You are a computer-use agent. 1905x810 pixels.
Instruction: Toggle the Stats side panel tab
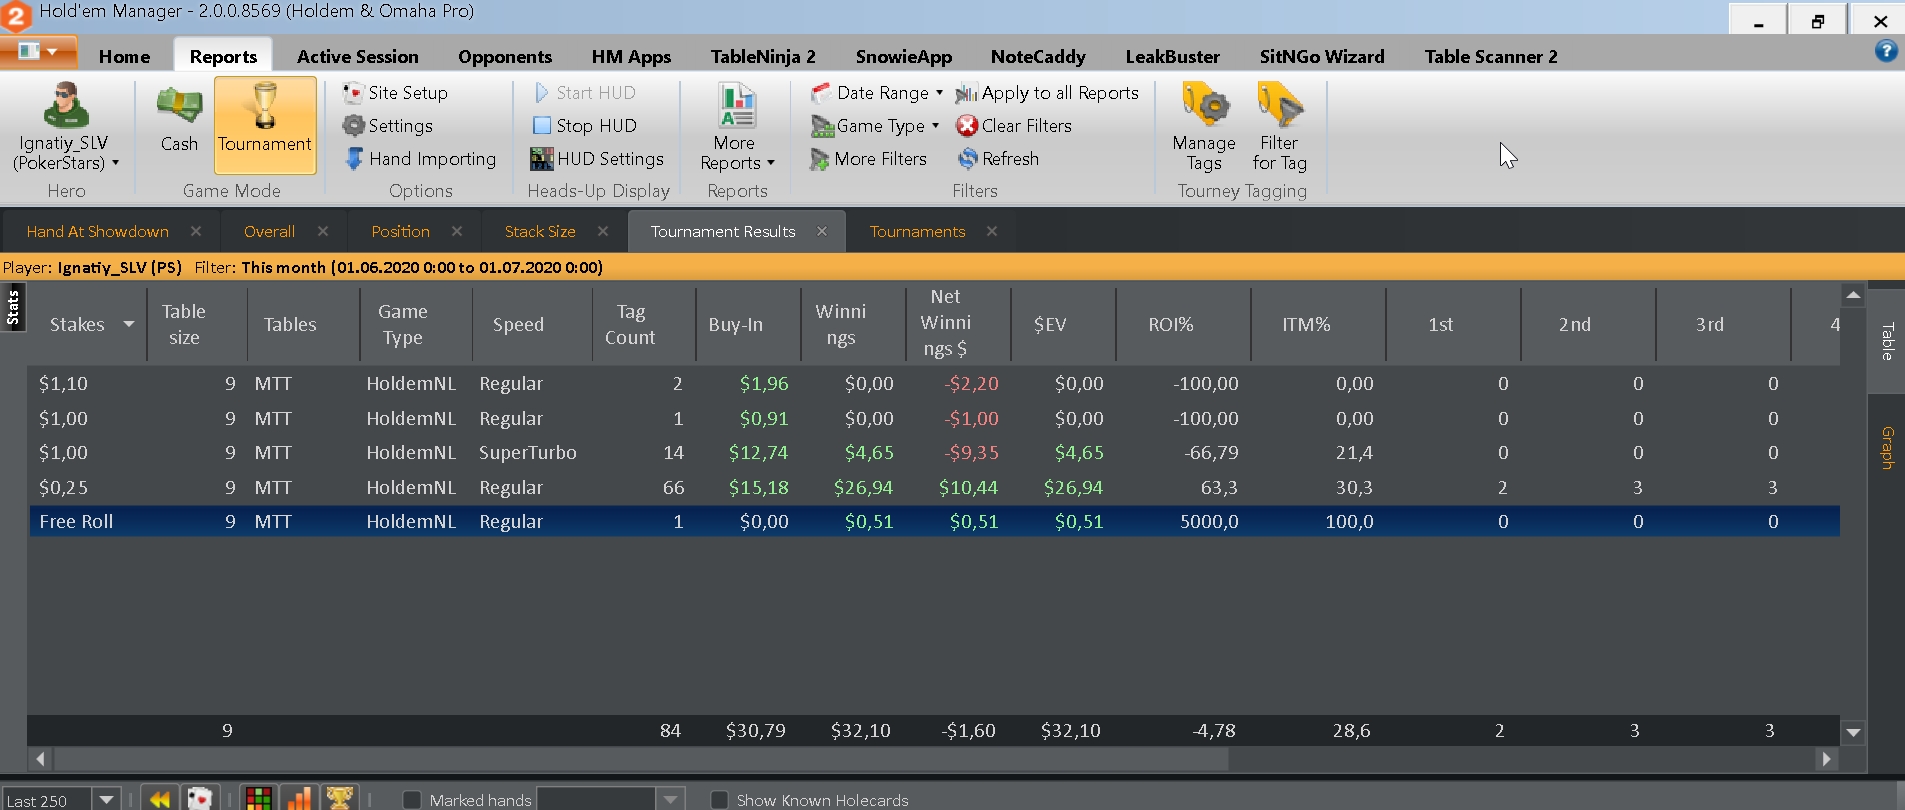click(13, 307)
